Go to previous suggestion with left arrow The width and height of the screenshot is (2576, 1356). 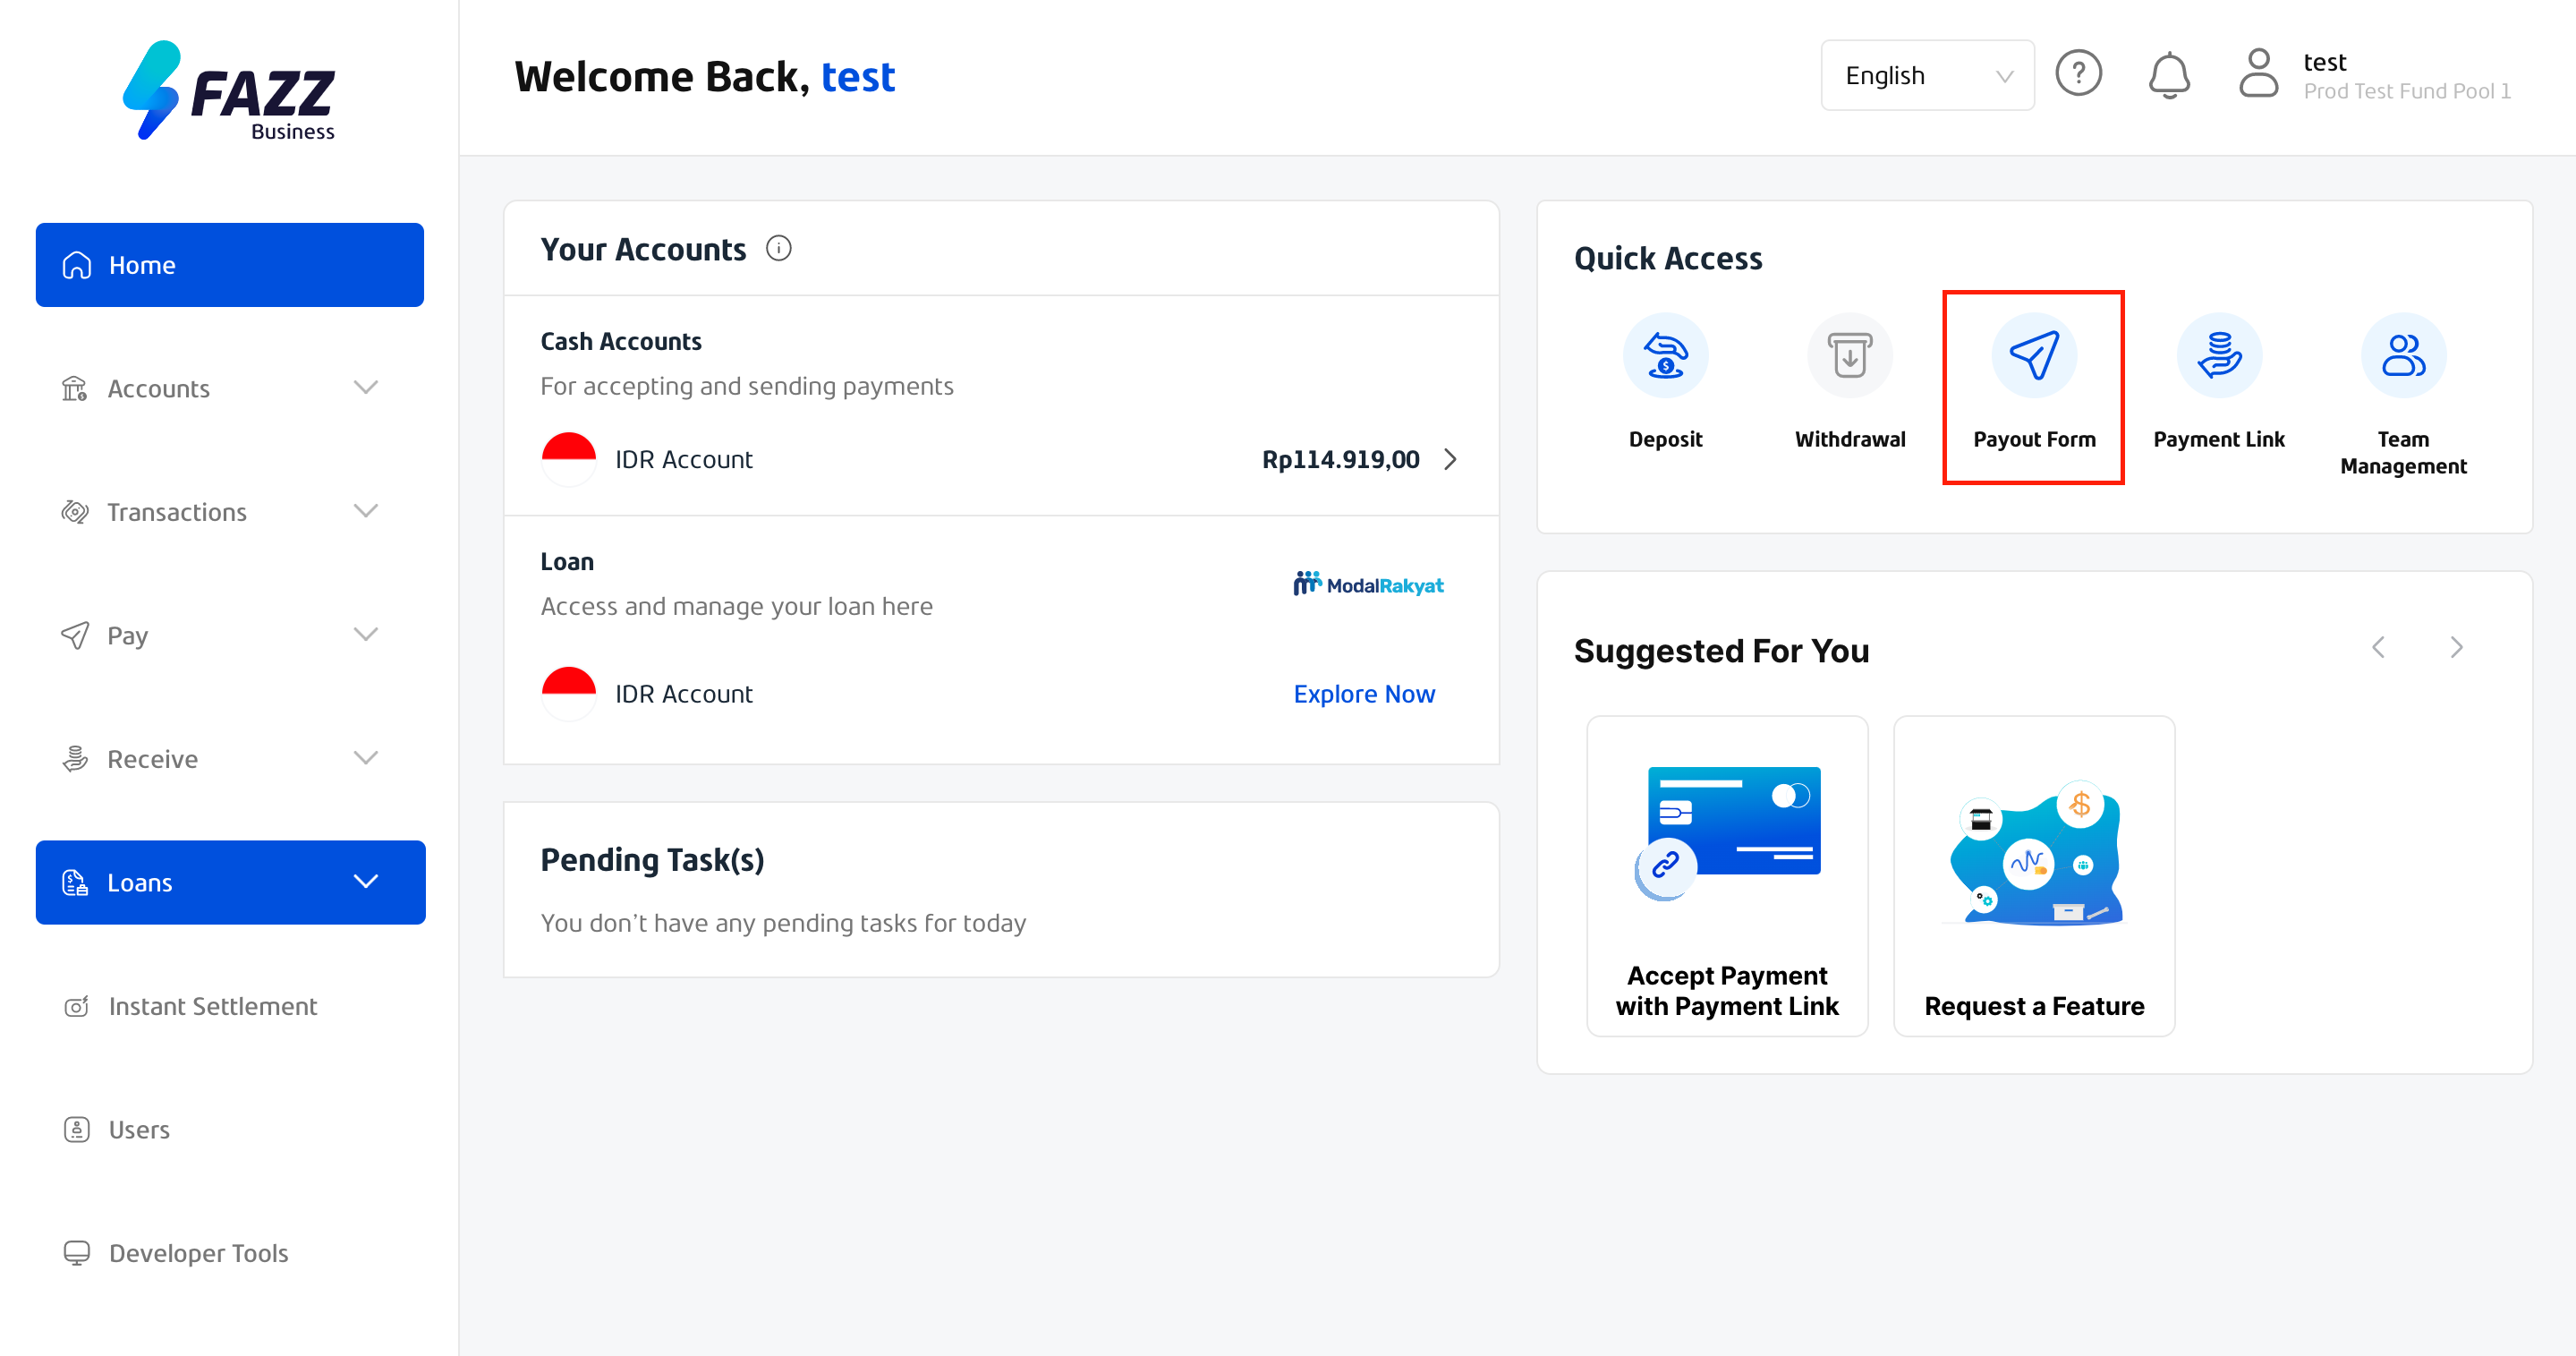(x=2378, y=648)
